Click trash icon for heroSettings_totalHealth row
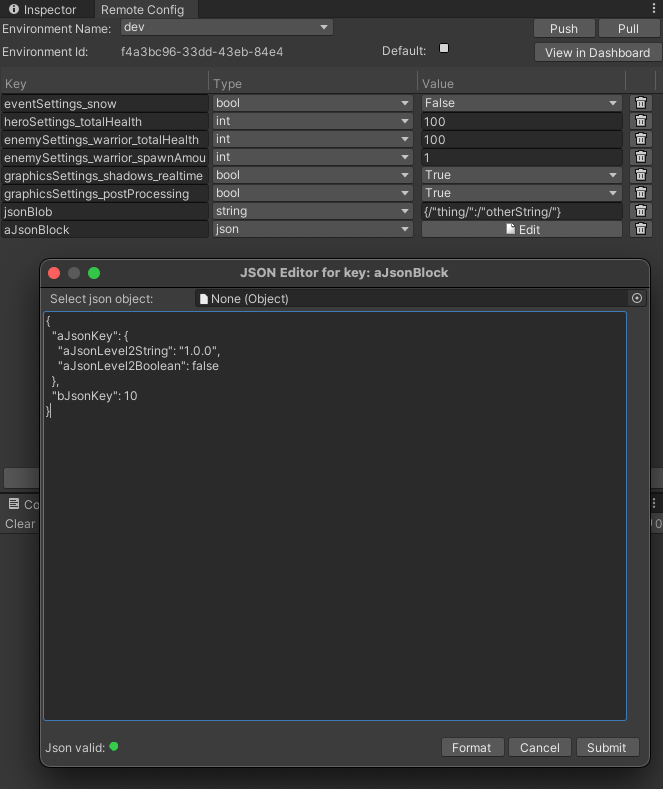Image resolution: width=663 pixels, height=789 pixels. tap(641, 121)
